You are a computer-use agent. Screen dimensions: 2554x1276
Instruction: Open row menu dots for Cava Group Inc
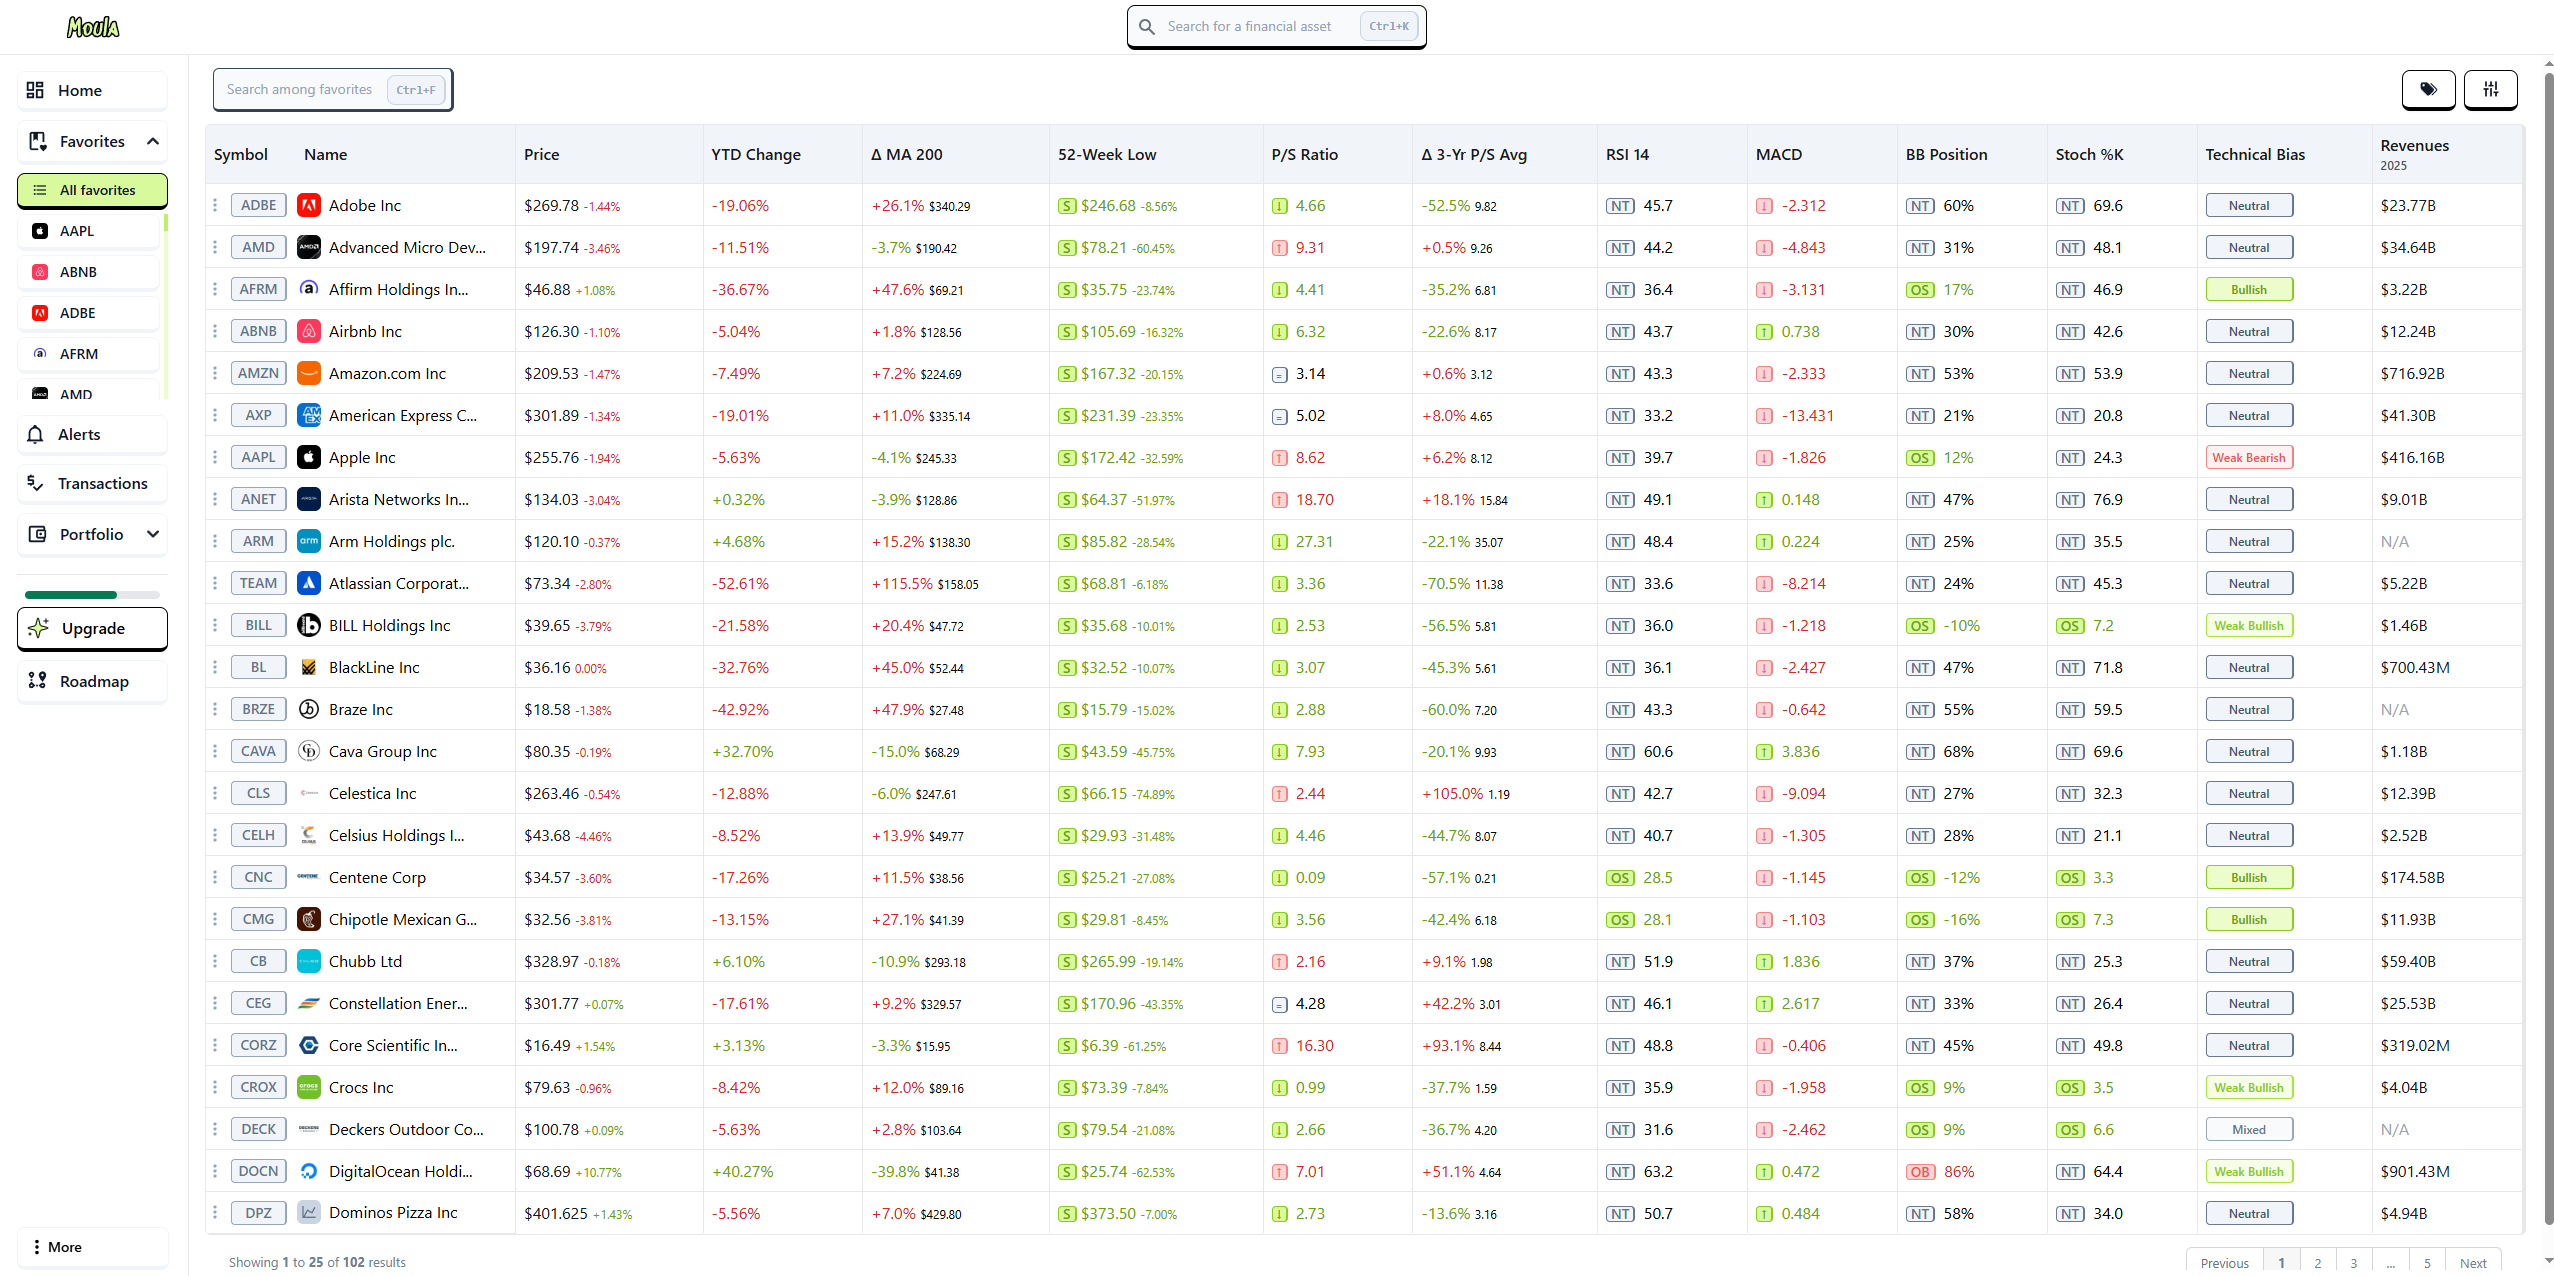pos(215,751)
